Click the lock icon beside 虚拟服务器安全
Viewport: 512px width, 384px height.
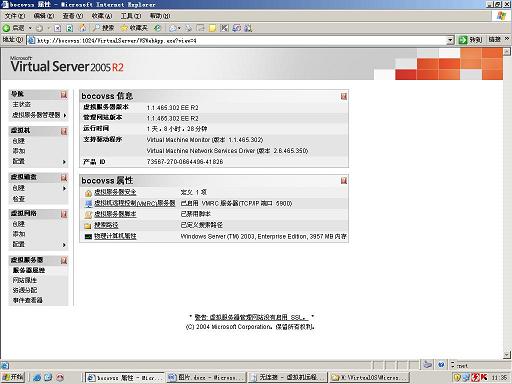88,193
